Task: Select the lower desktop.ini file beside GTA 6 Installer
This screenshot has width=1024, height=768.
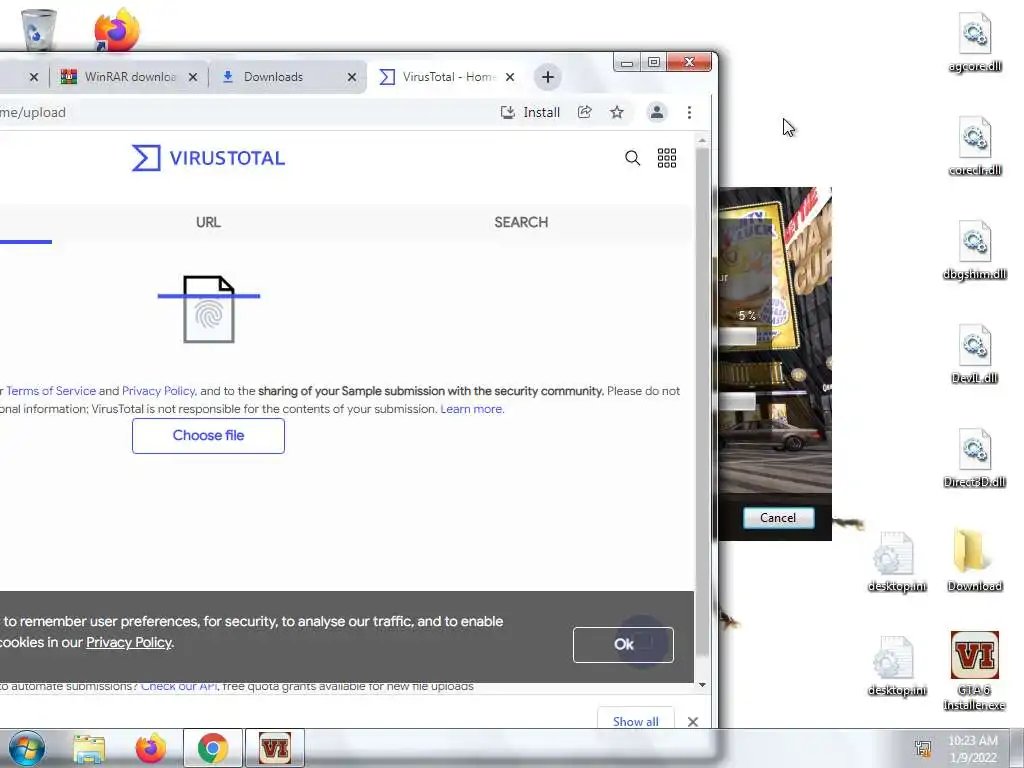Action: coord(897,666)
